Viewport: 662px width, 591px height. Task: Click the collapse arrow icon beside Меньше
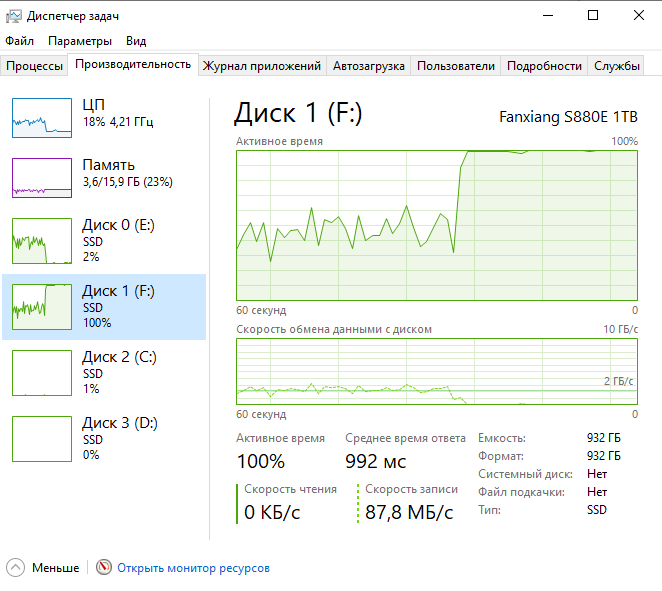(x=15, y=567)
